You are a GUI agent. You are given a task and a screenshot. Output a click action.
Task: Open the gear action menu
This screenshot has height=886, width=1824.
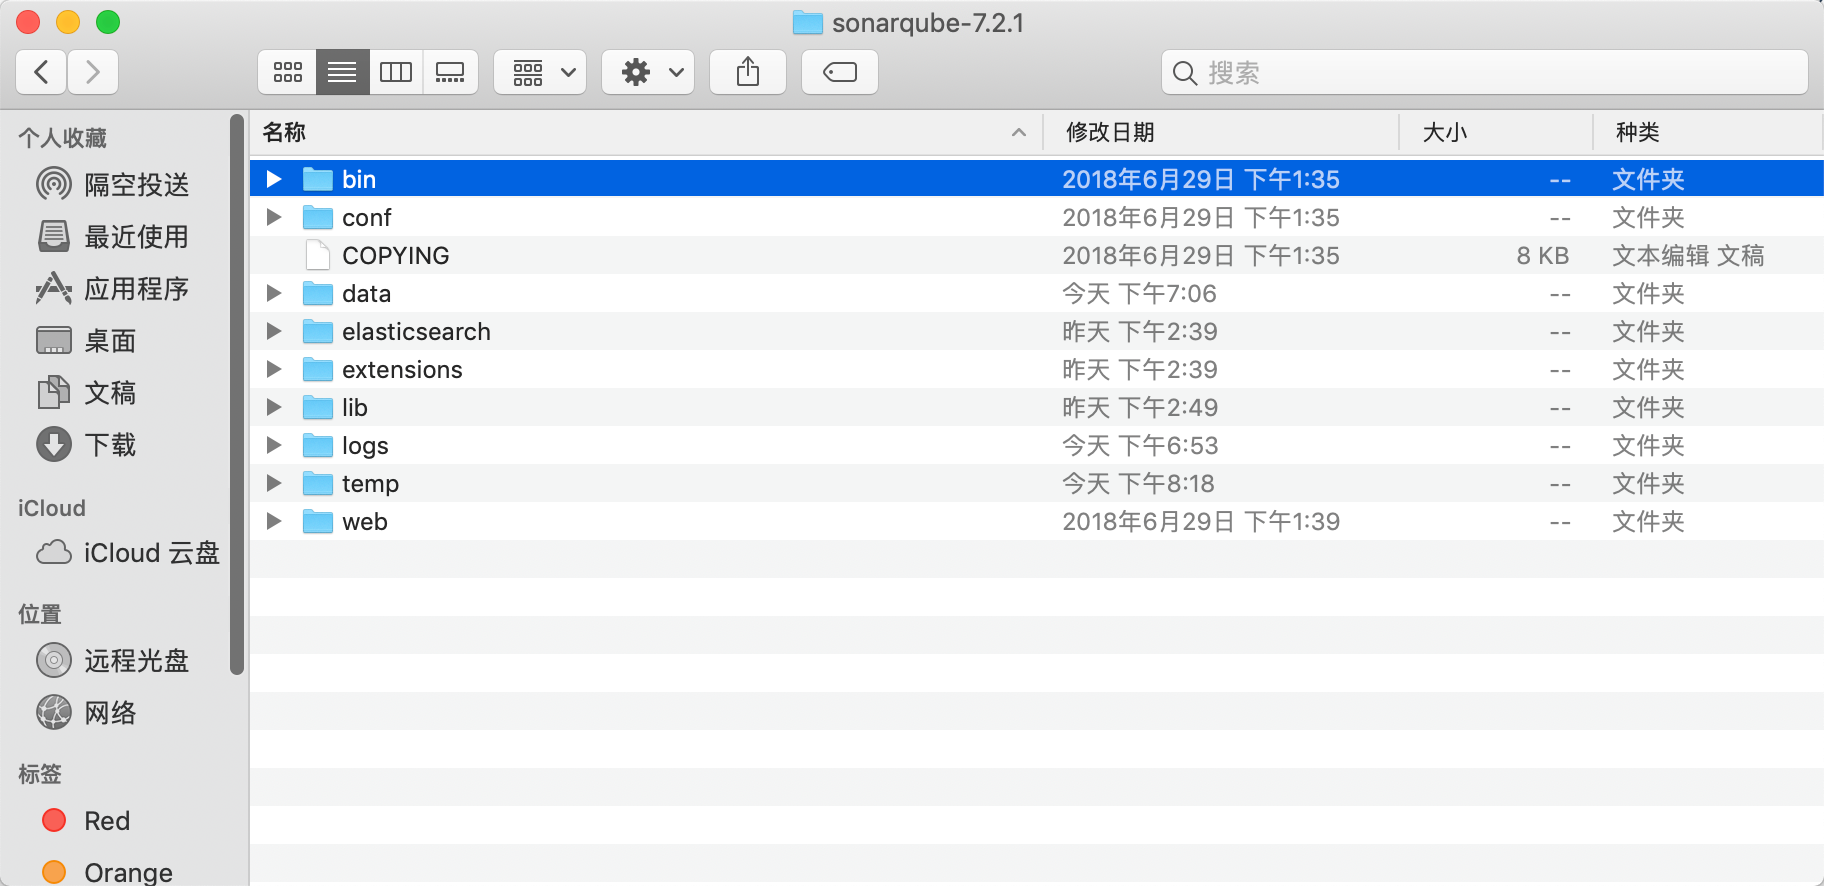(x=648, y=72)
